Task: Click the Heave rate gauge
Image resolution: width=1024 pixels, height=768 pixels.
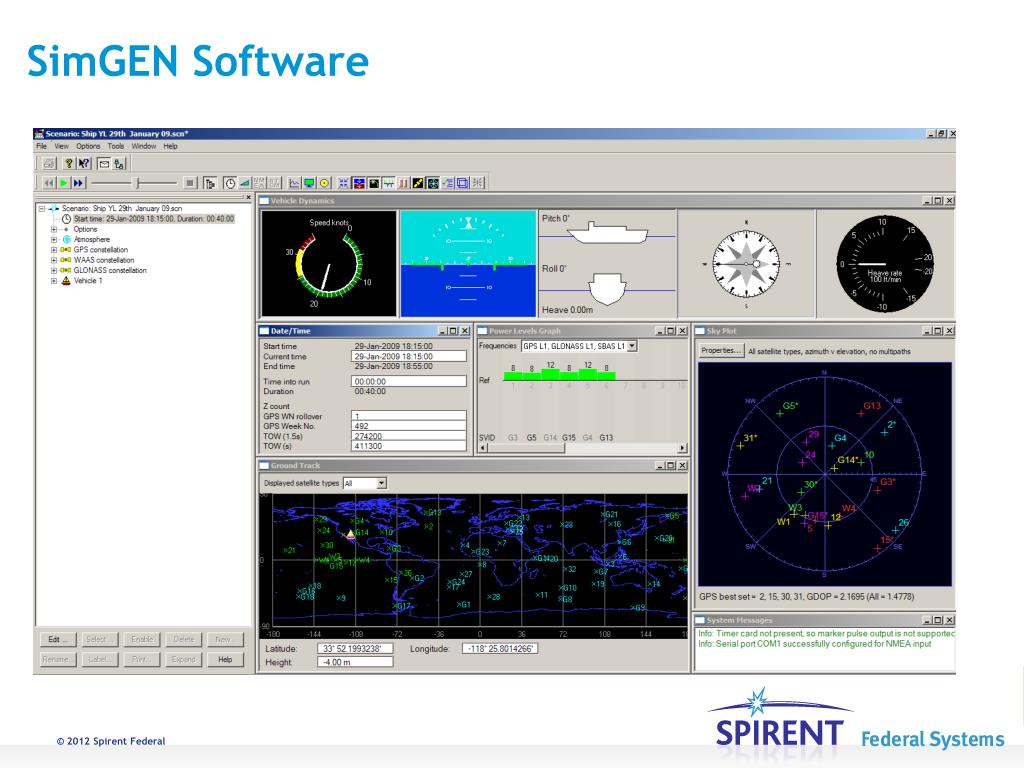Action: coord(885,264)
